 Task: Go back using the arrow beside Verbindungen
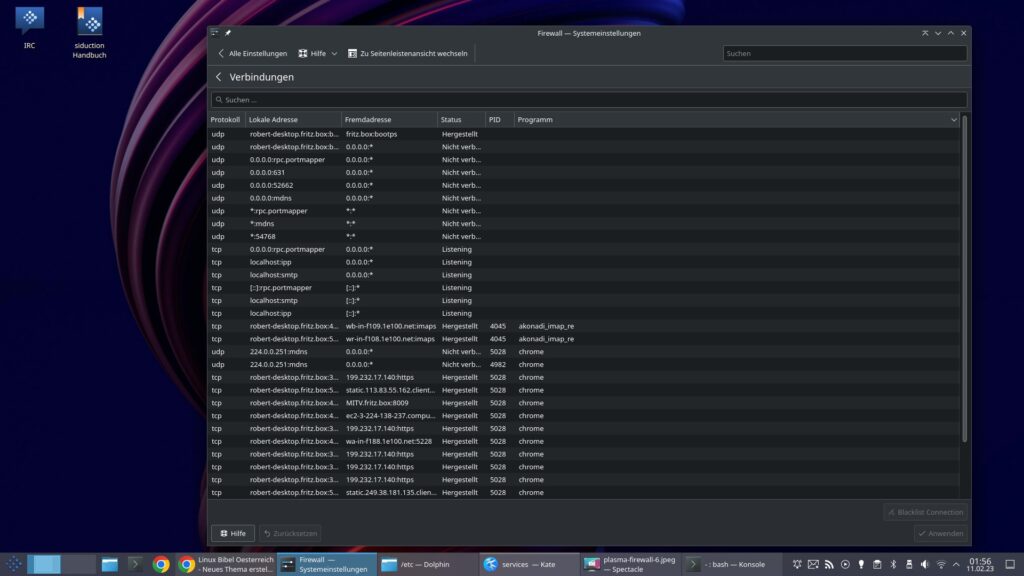219,77
